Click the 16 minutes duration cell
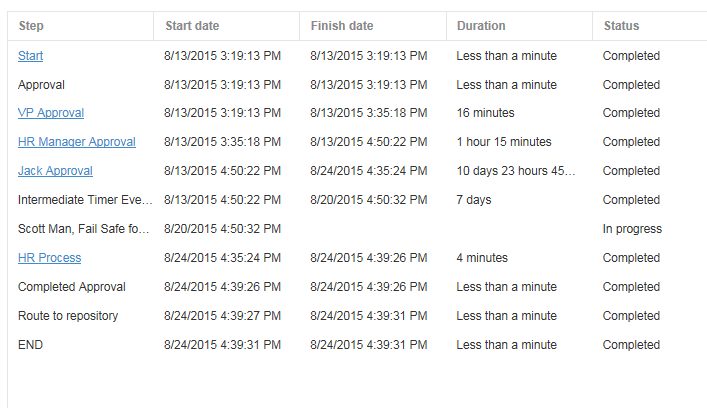707x408 pixels. click(485, 113)
